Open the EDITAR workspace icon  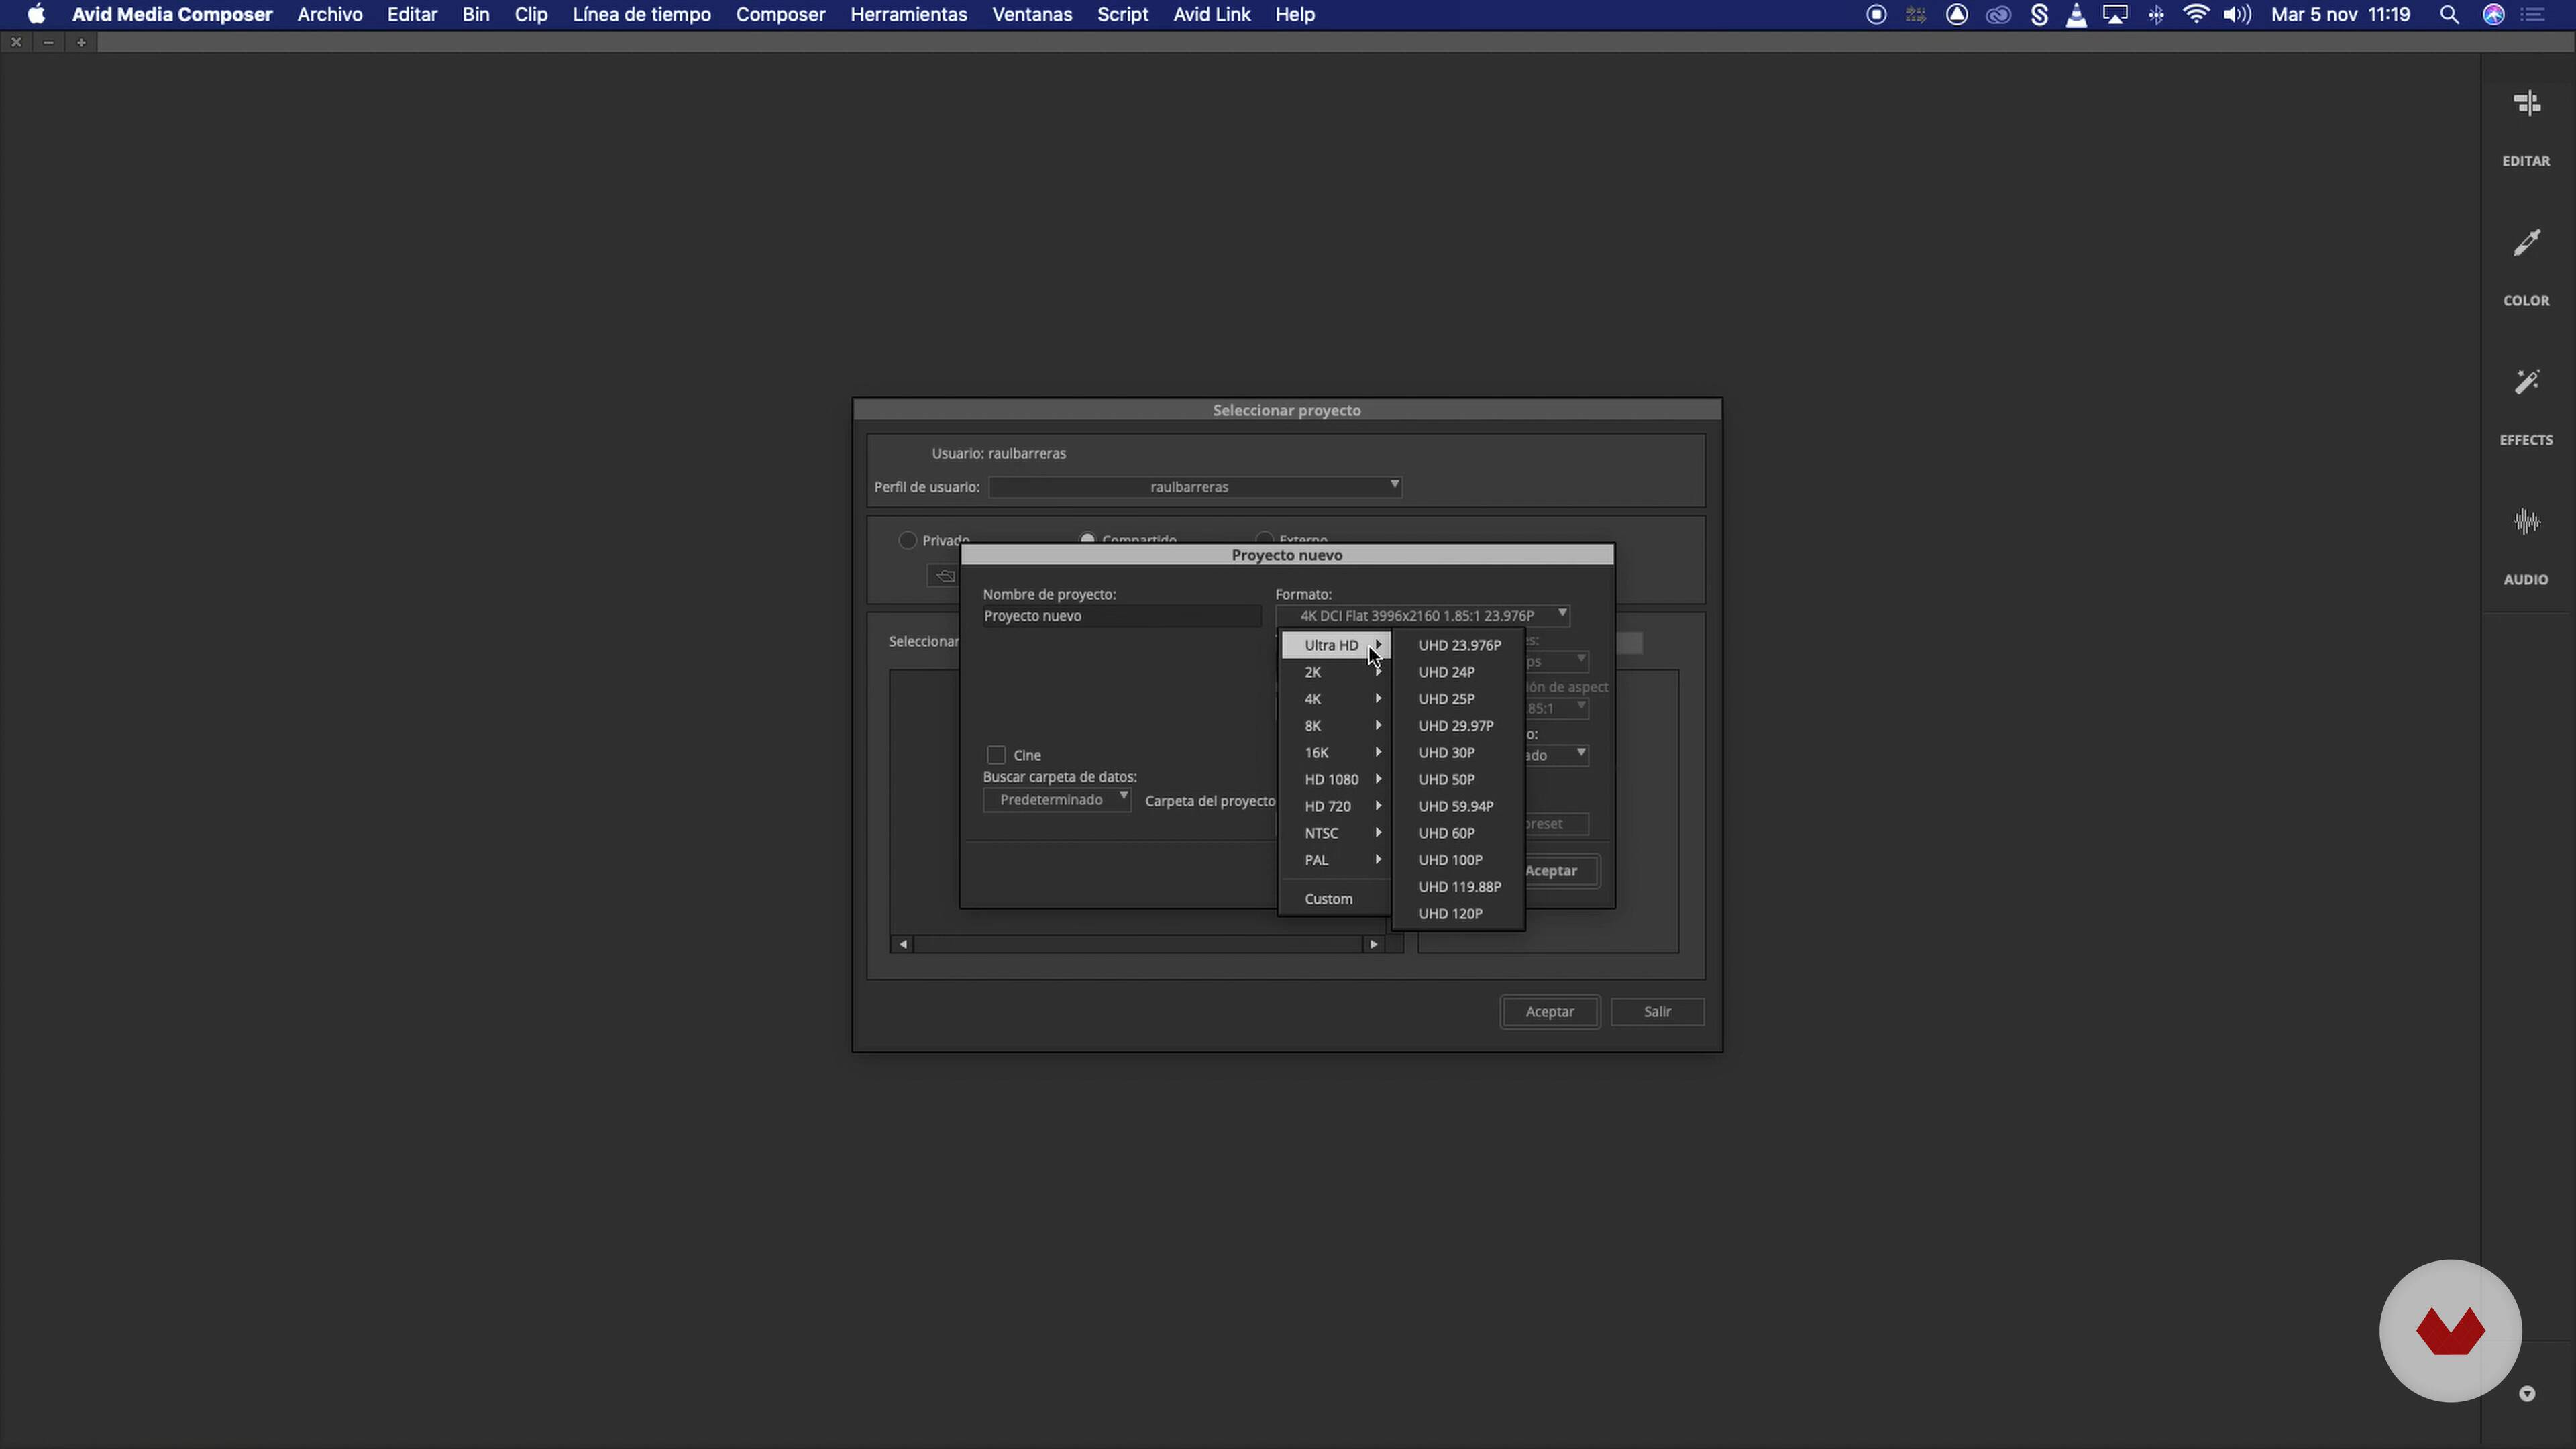click(x=2526, y=104)
